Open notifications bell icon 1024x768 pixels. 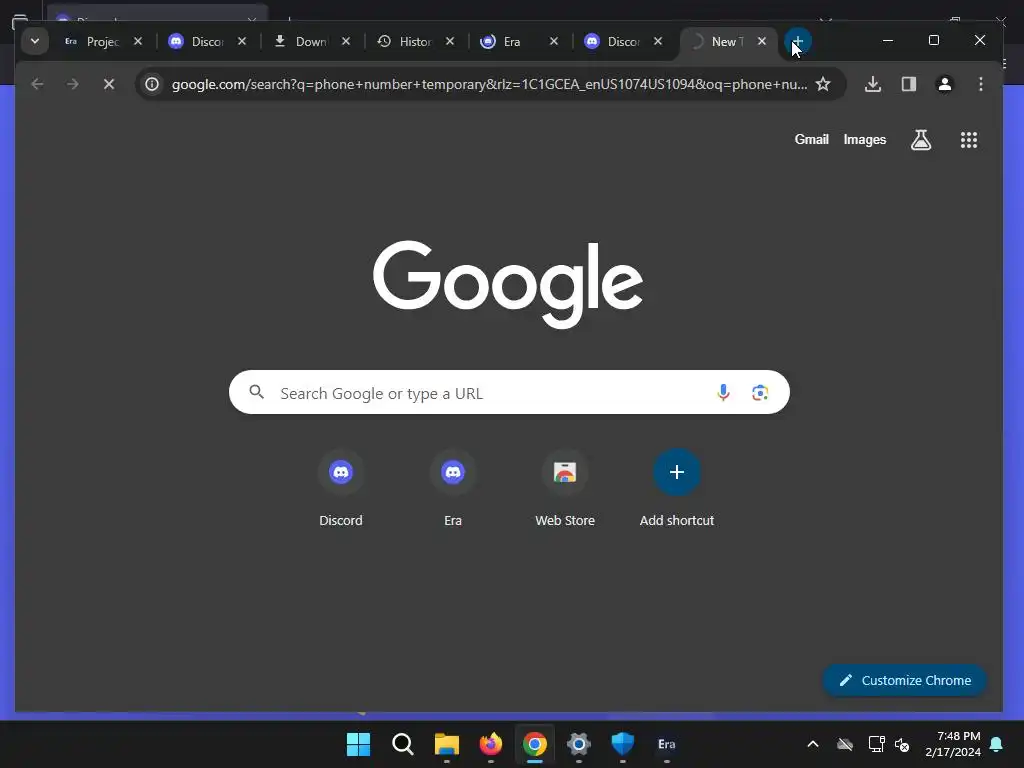[x=997, y=744]
